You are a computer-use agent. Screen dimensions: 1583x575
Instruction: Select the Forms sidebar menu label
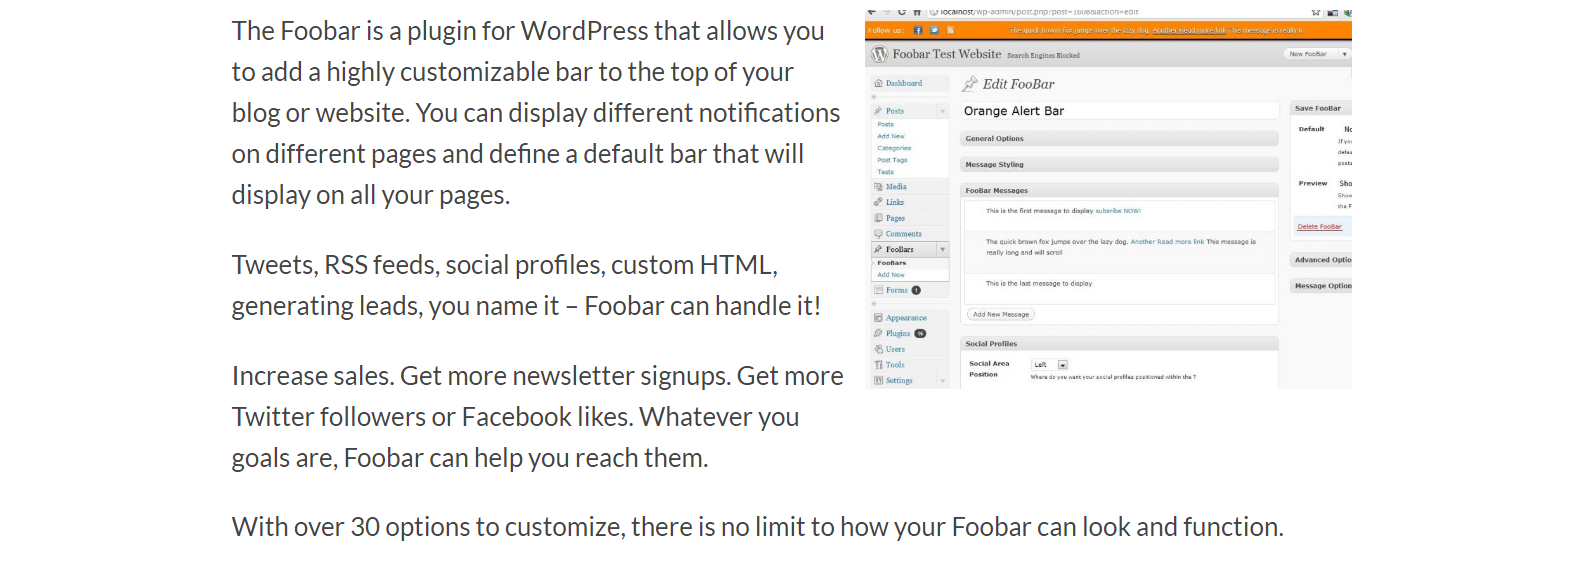coord(897,290)
